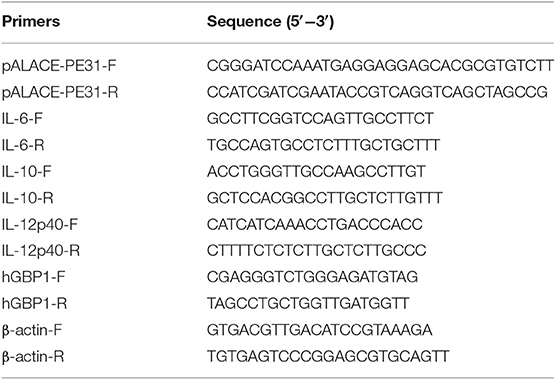Select the IL-10-F primer label
The width and height of the screenshot is (556, 380).
pyautogui.click(x=27, y=171)
